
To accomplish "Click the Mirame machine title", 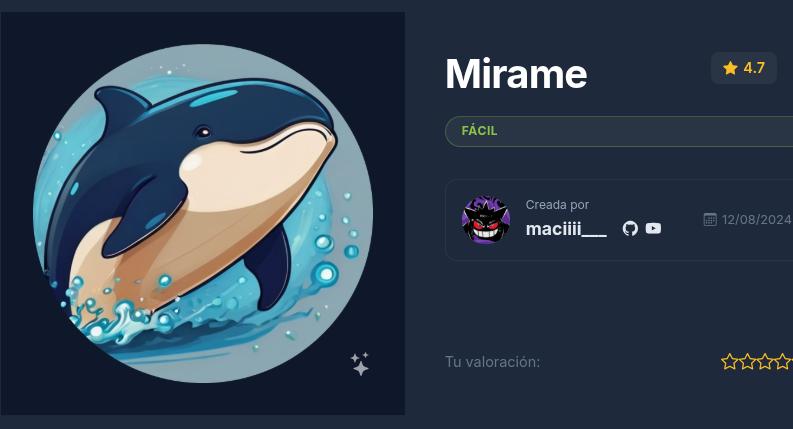I will coord(516,74).
